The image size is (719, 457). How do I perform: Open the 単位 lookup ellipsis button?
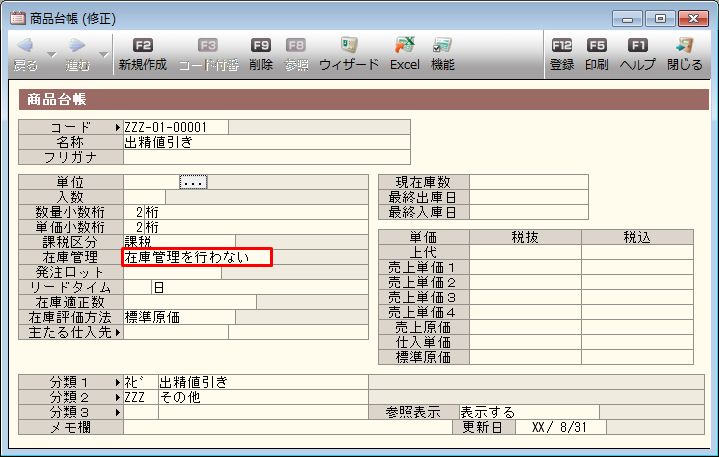tap(193, 182)
